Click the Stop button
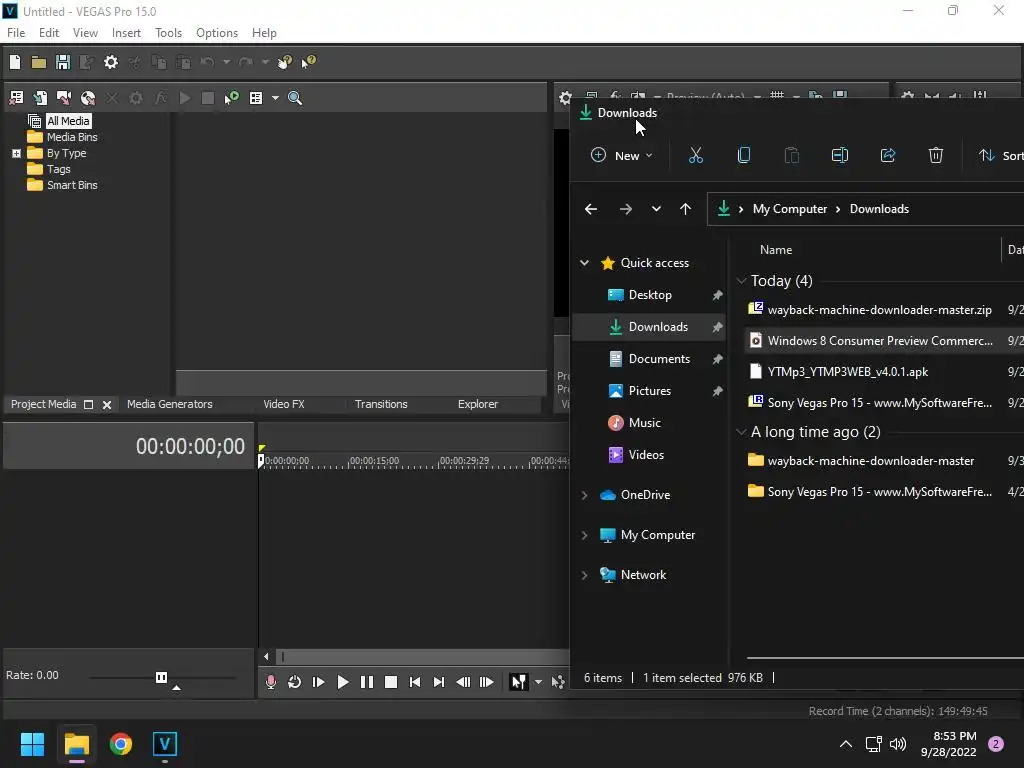Viewport: 1024px width, 768px height. (x=391, y=682)
